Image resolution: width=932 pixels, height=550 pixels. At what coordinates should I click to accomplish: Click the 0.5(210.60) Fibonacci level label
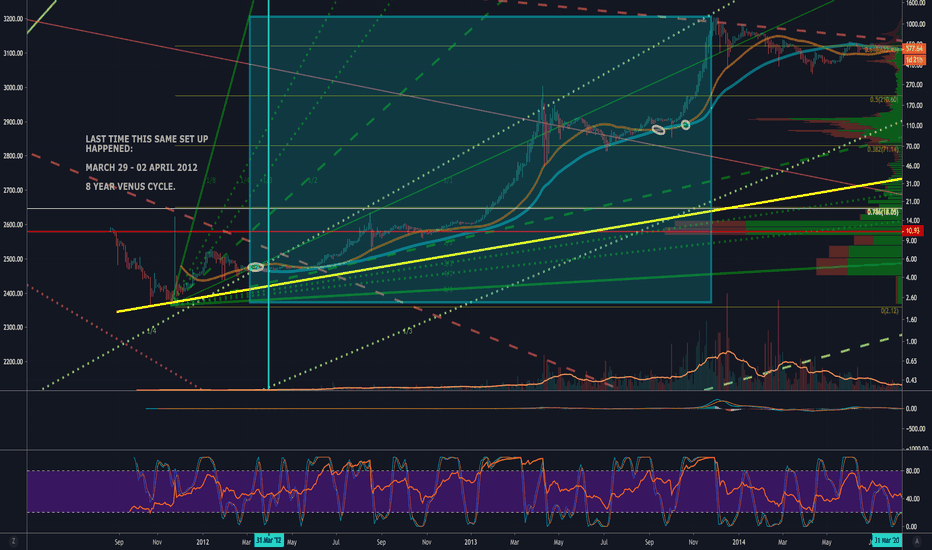tap(884, 100)
